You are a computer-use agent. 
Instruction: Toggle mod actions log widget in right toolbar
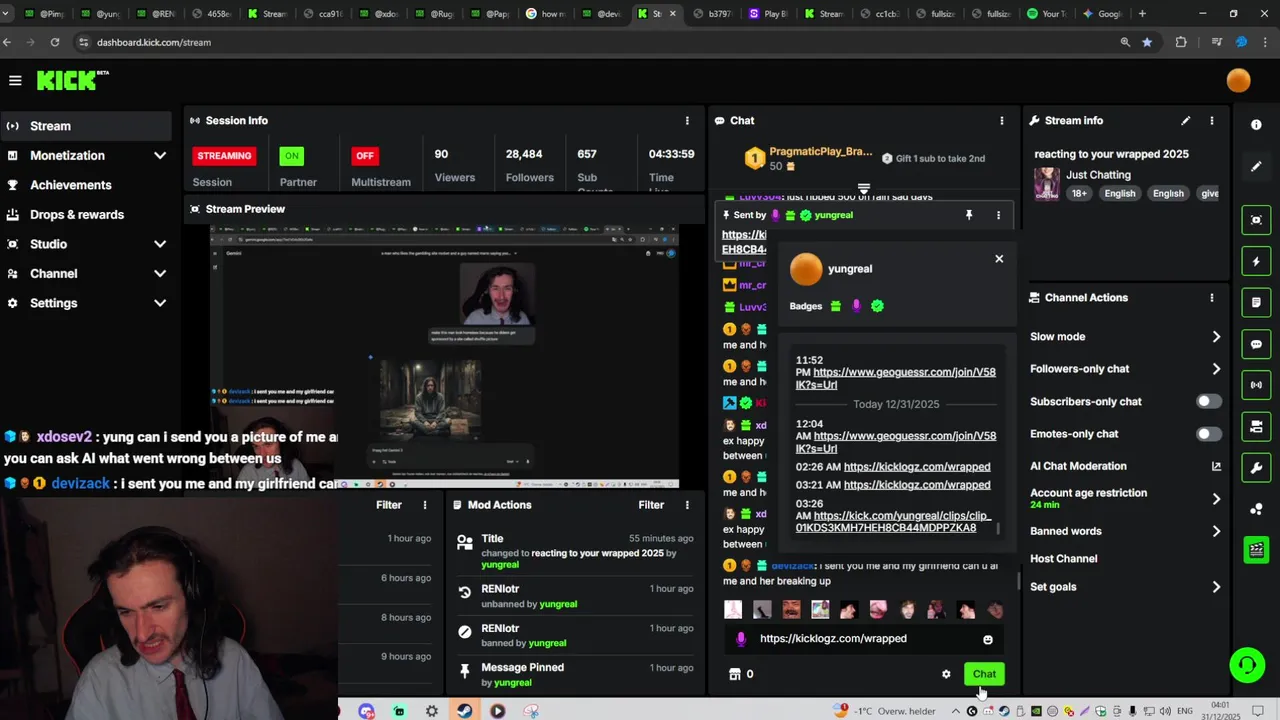coord(1256,302)
